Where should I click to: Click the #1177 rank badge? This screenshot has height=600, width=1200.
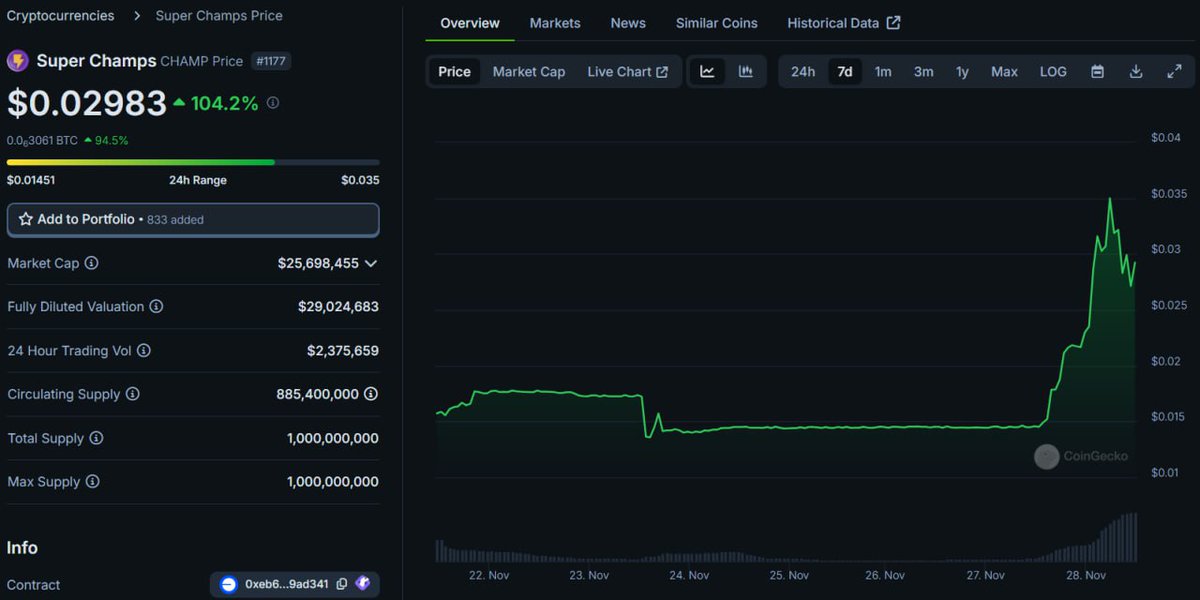click(271, 61)
